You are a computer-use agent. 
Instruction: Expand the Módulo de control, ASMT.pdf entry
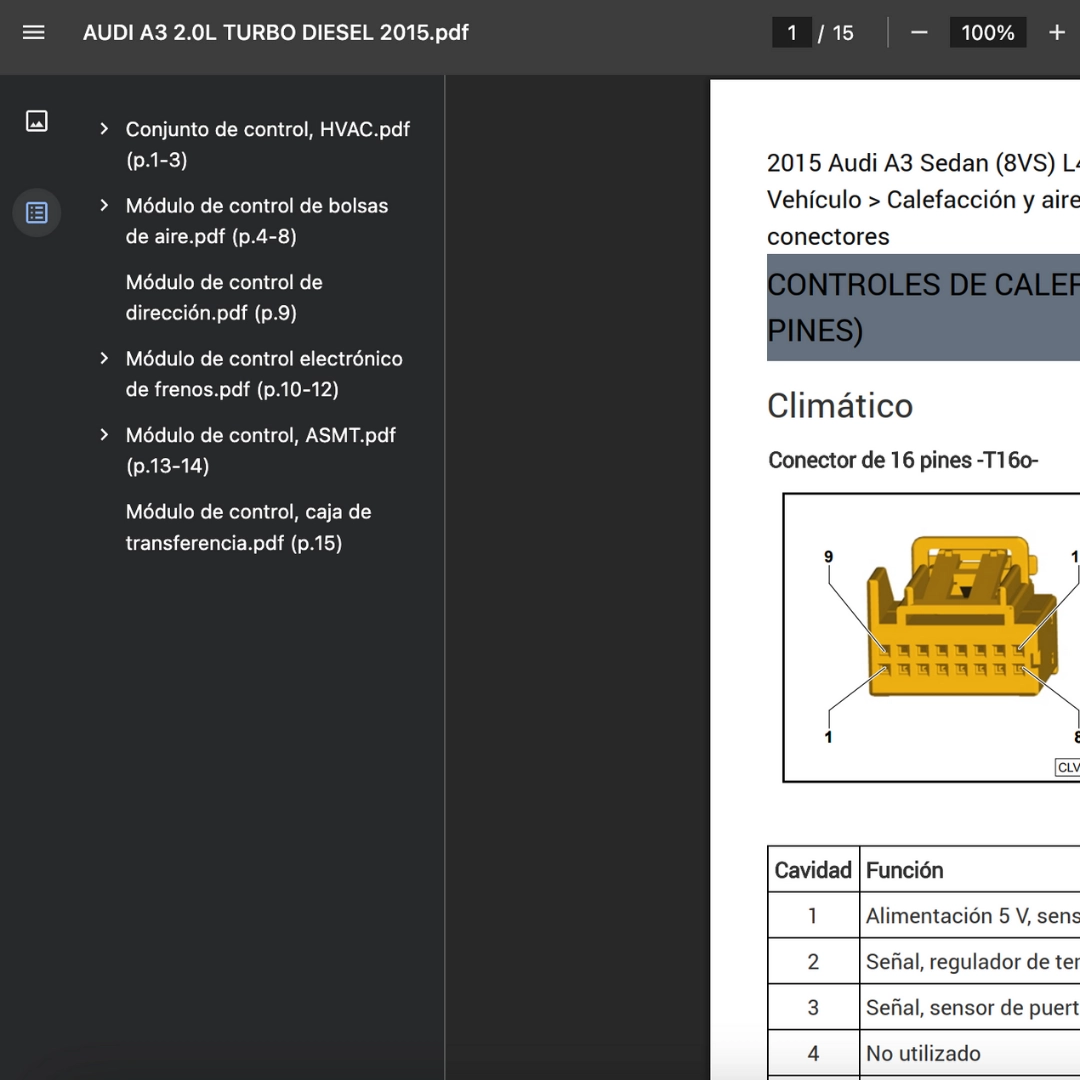click(104, 435)
